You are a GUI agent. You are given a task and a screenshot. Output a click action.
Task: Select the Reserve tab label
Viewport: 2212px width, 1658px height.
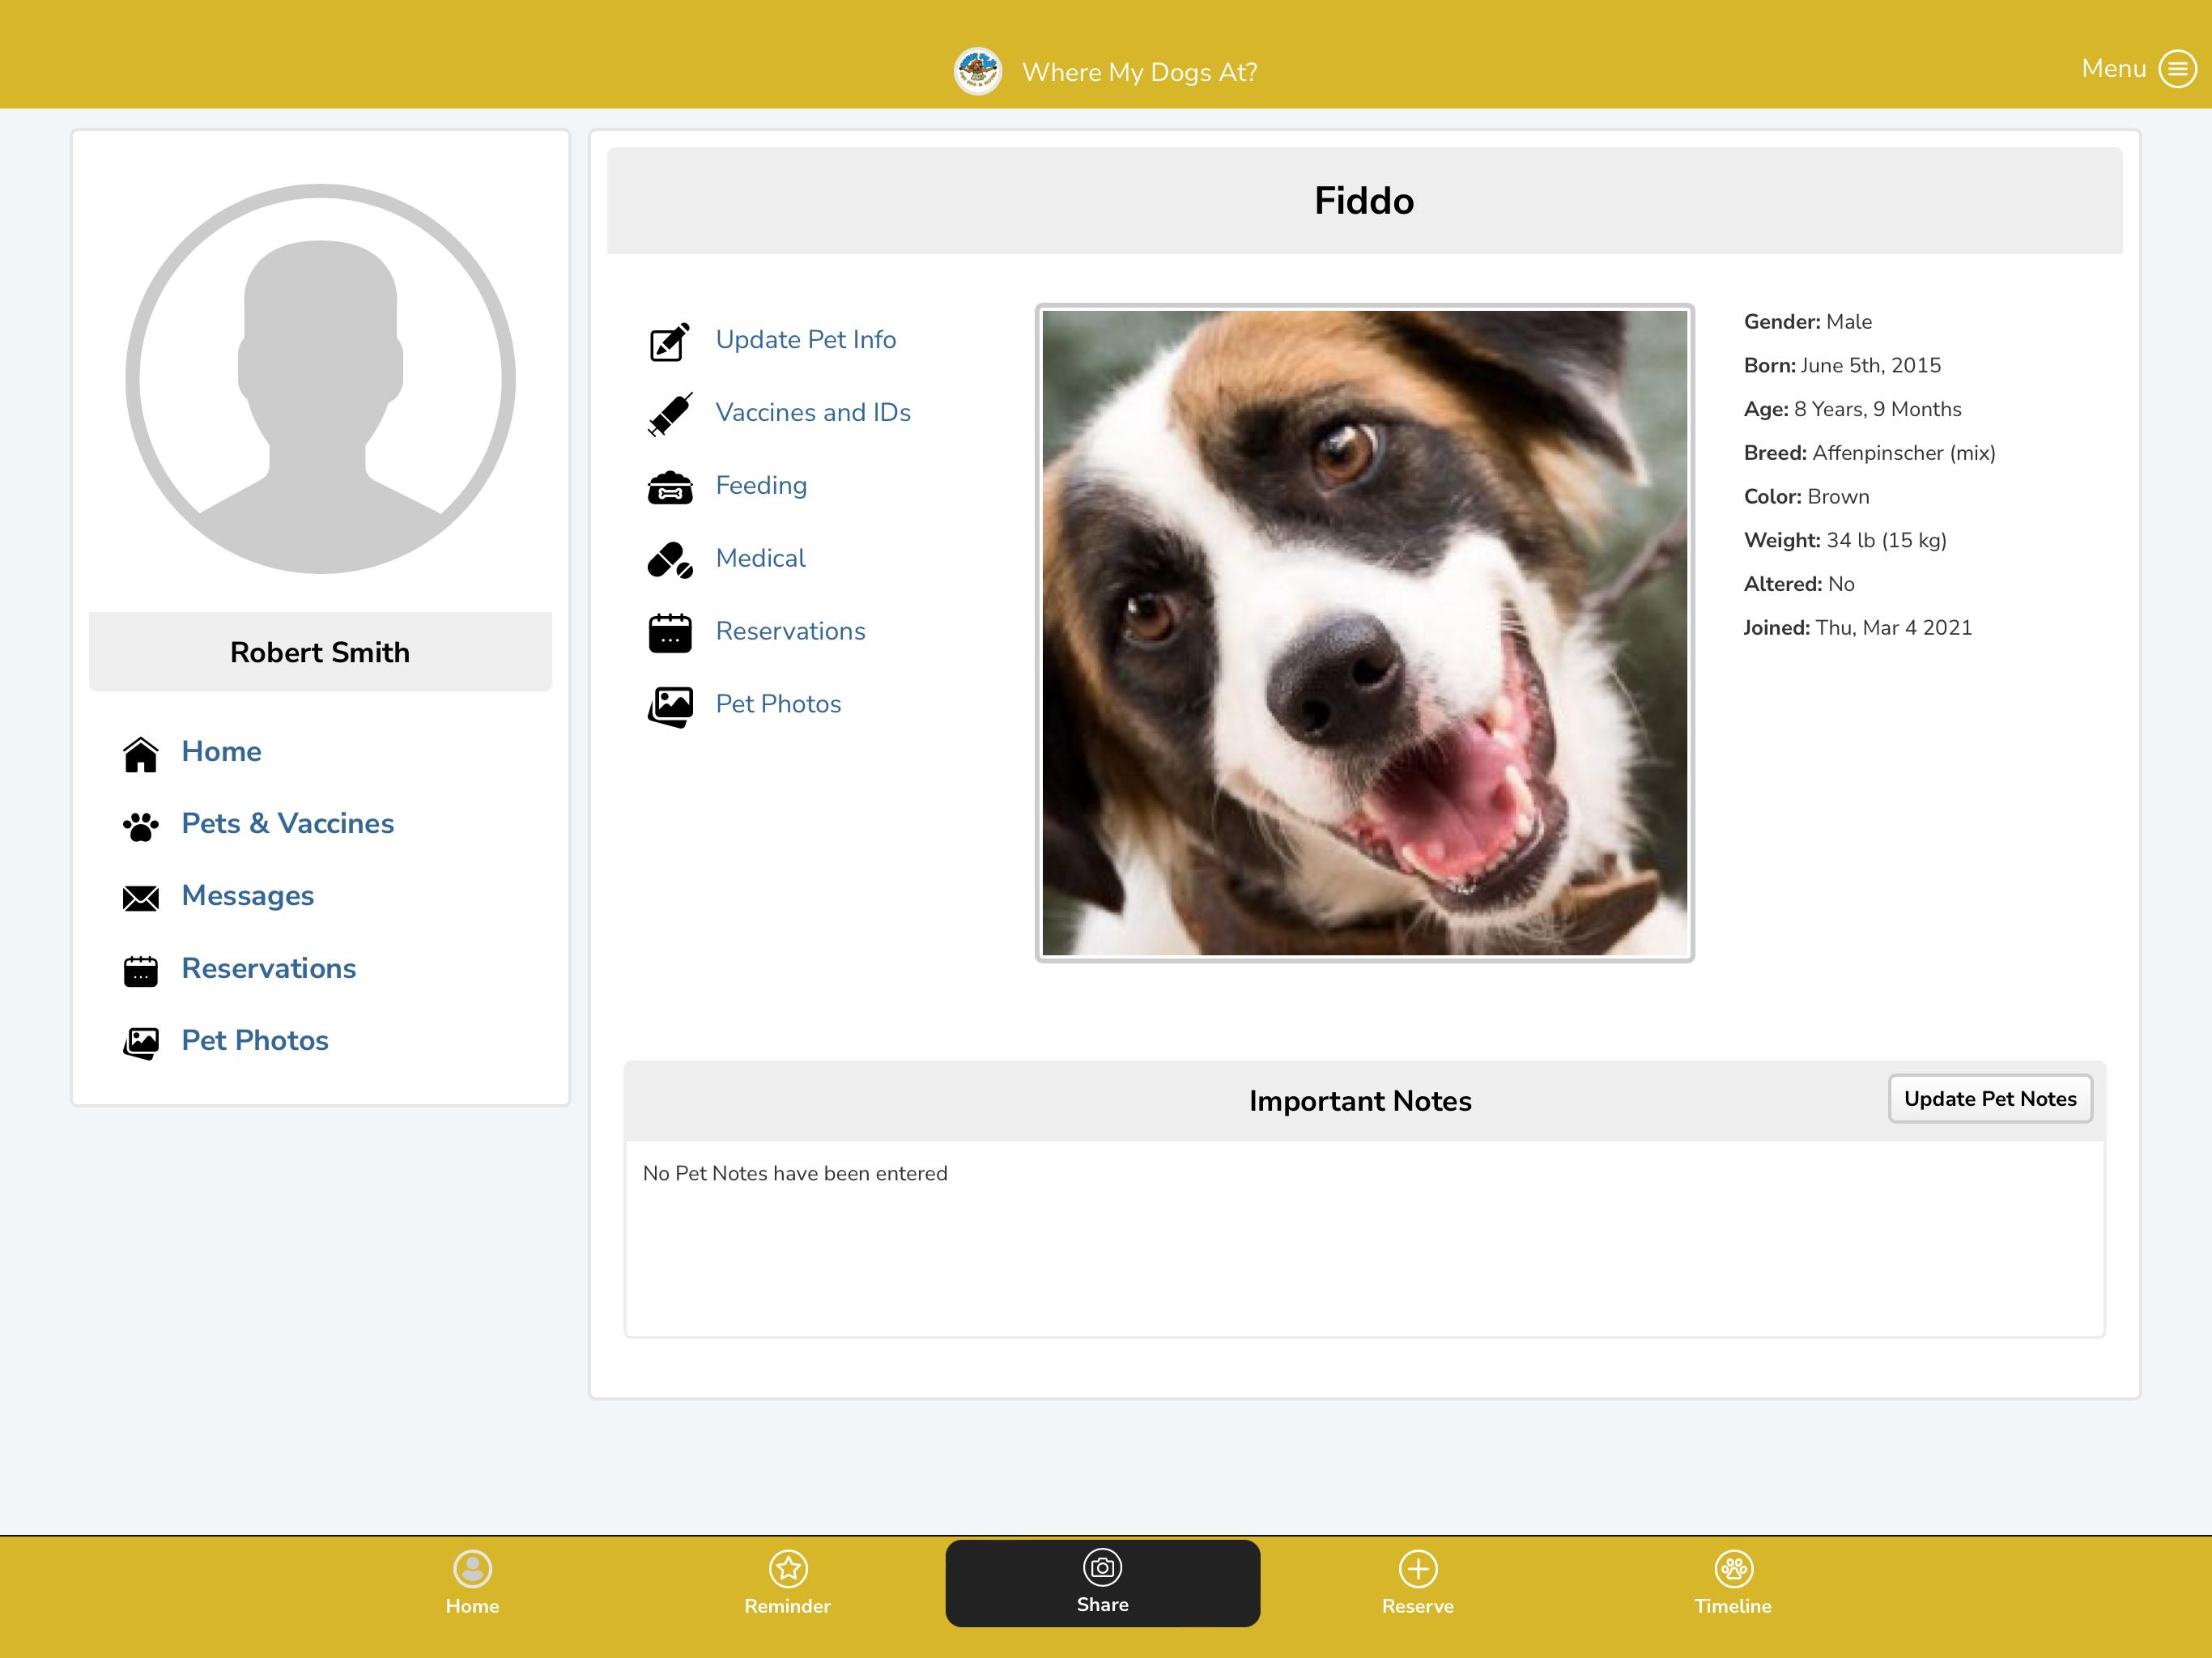(x=1418, y=1606)
